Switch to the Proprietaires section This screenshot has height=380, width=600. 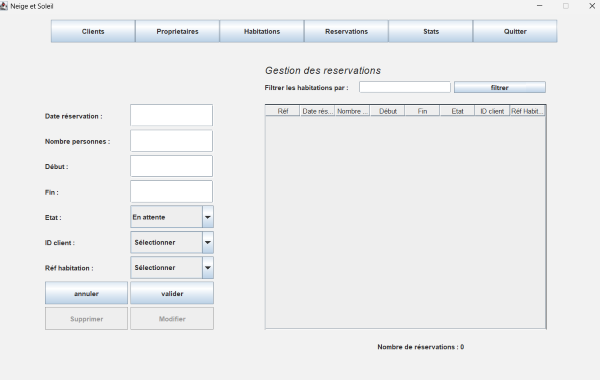tap(178, 31)
